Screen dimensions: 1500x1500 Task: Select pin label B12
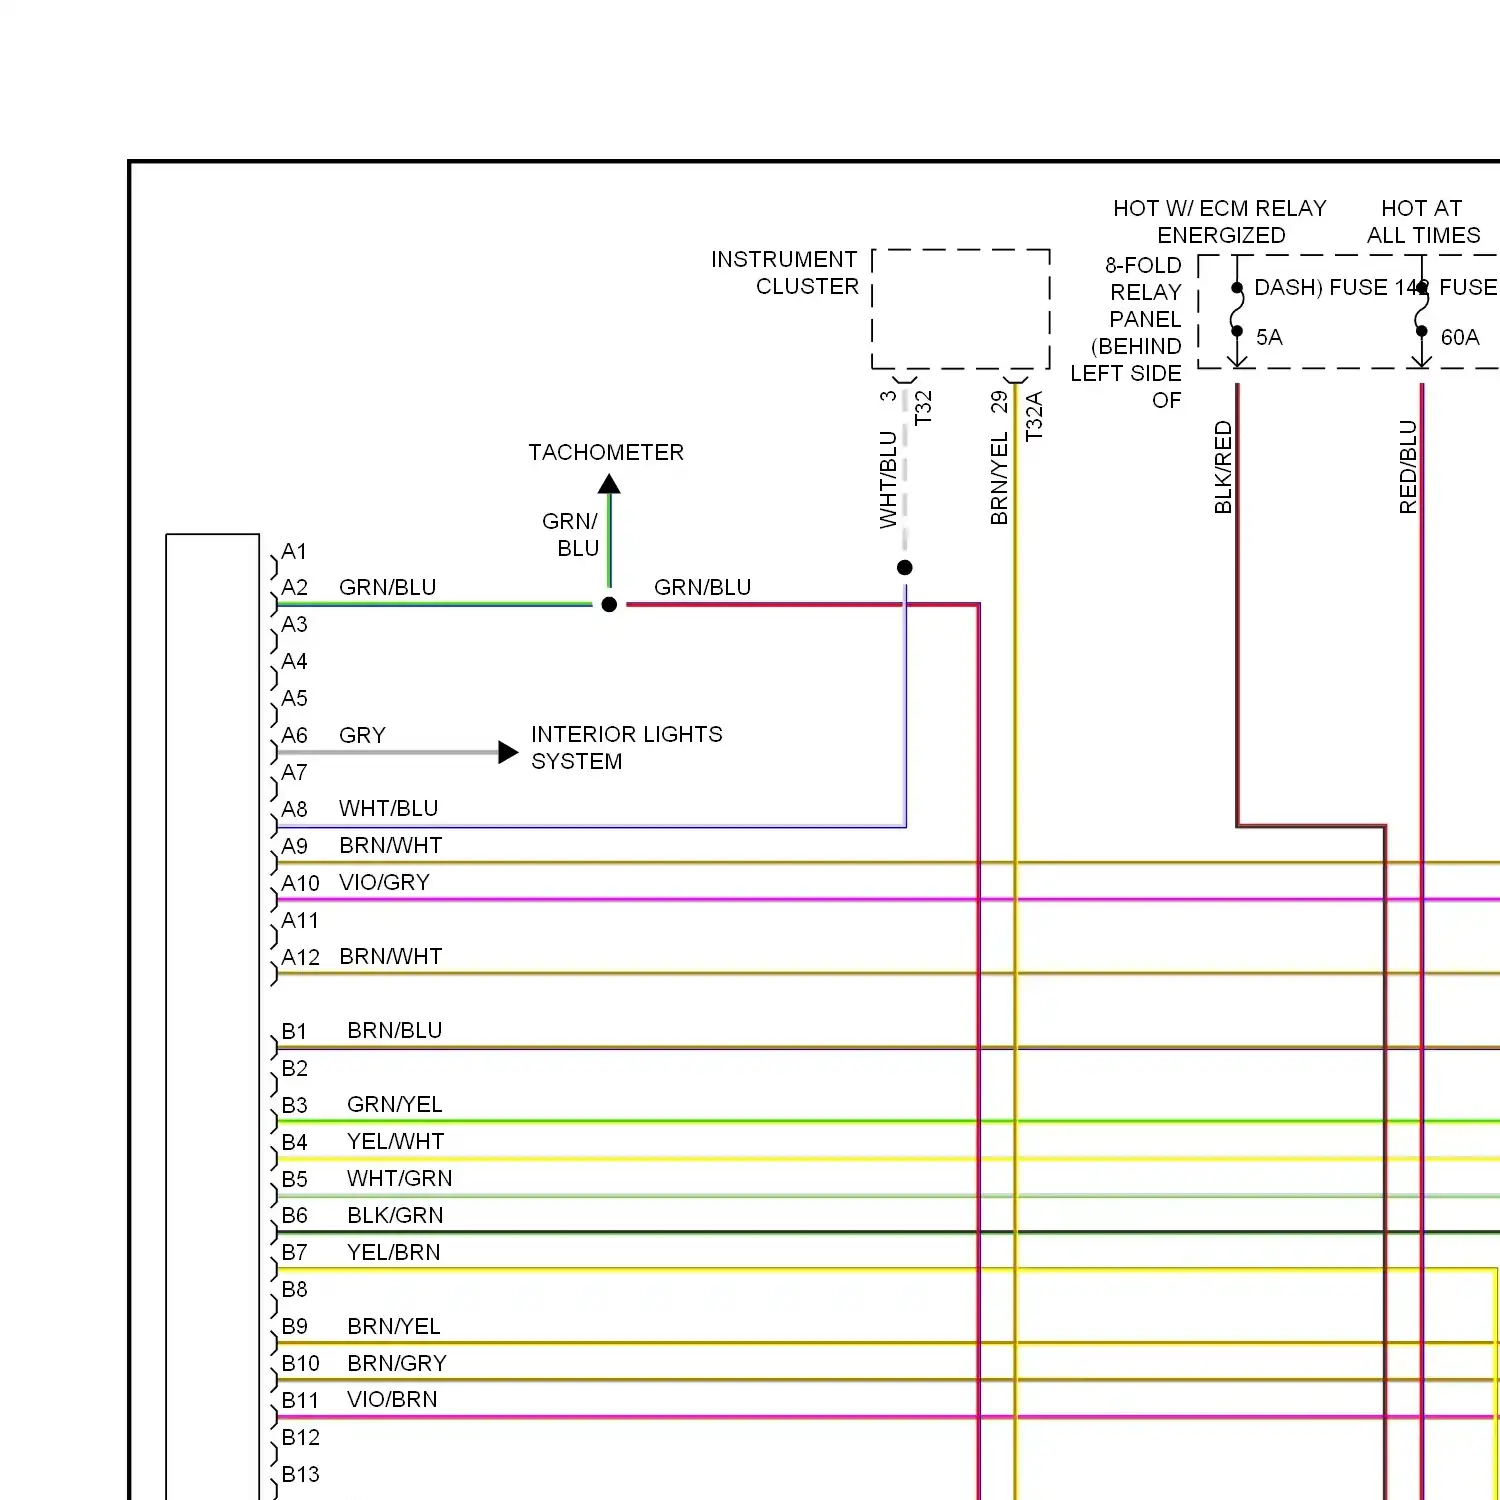[x=300, y=1438]
